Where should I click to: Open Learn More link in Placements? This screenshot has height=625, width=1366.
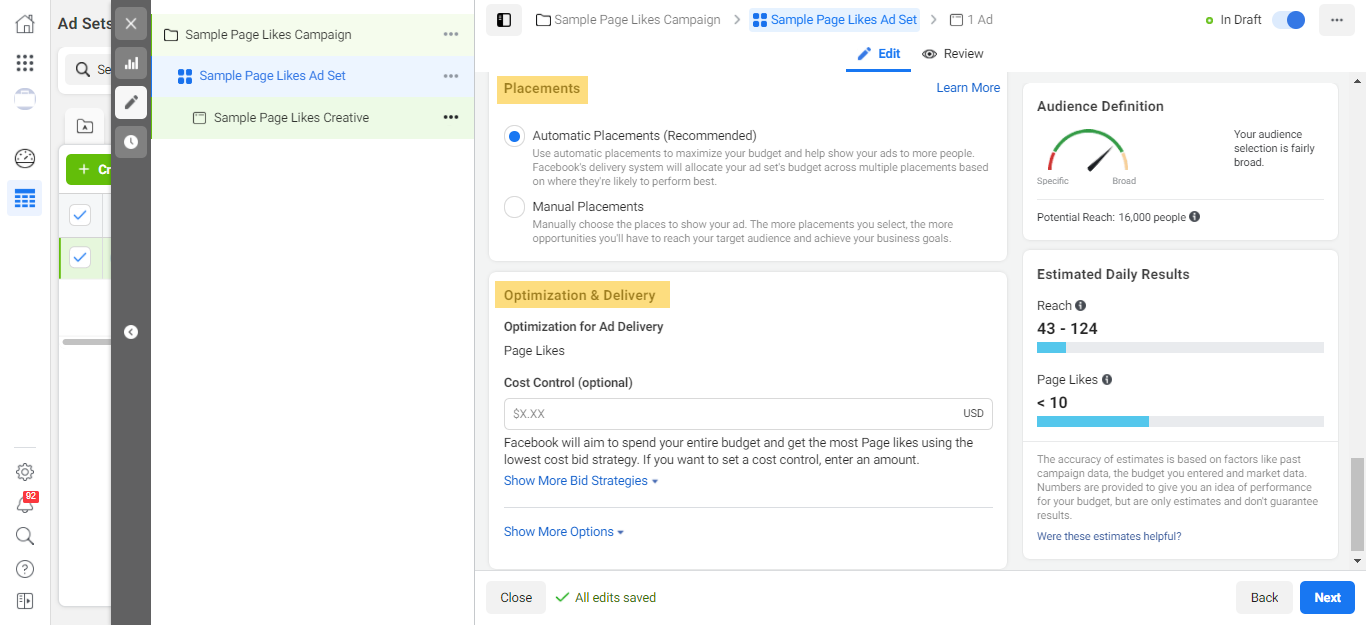click(x=968, y=88)
